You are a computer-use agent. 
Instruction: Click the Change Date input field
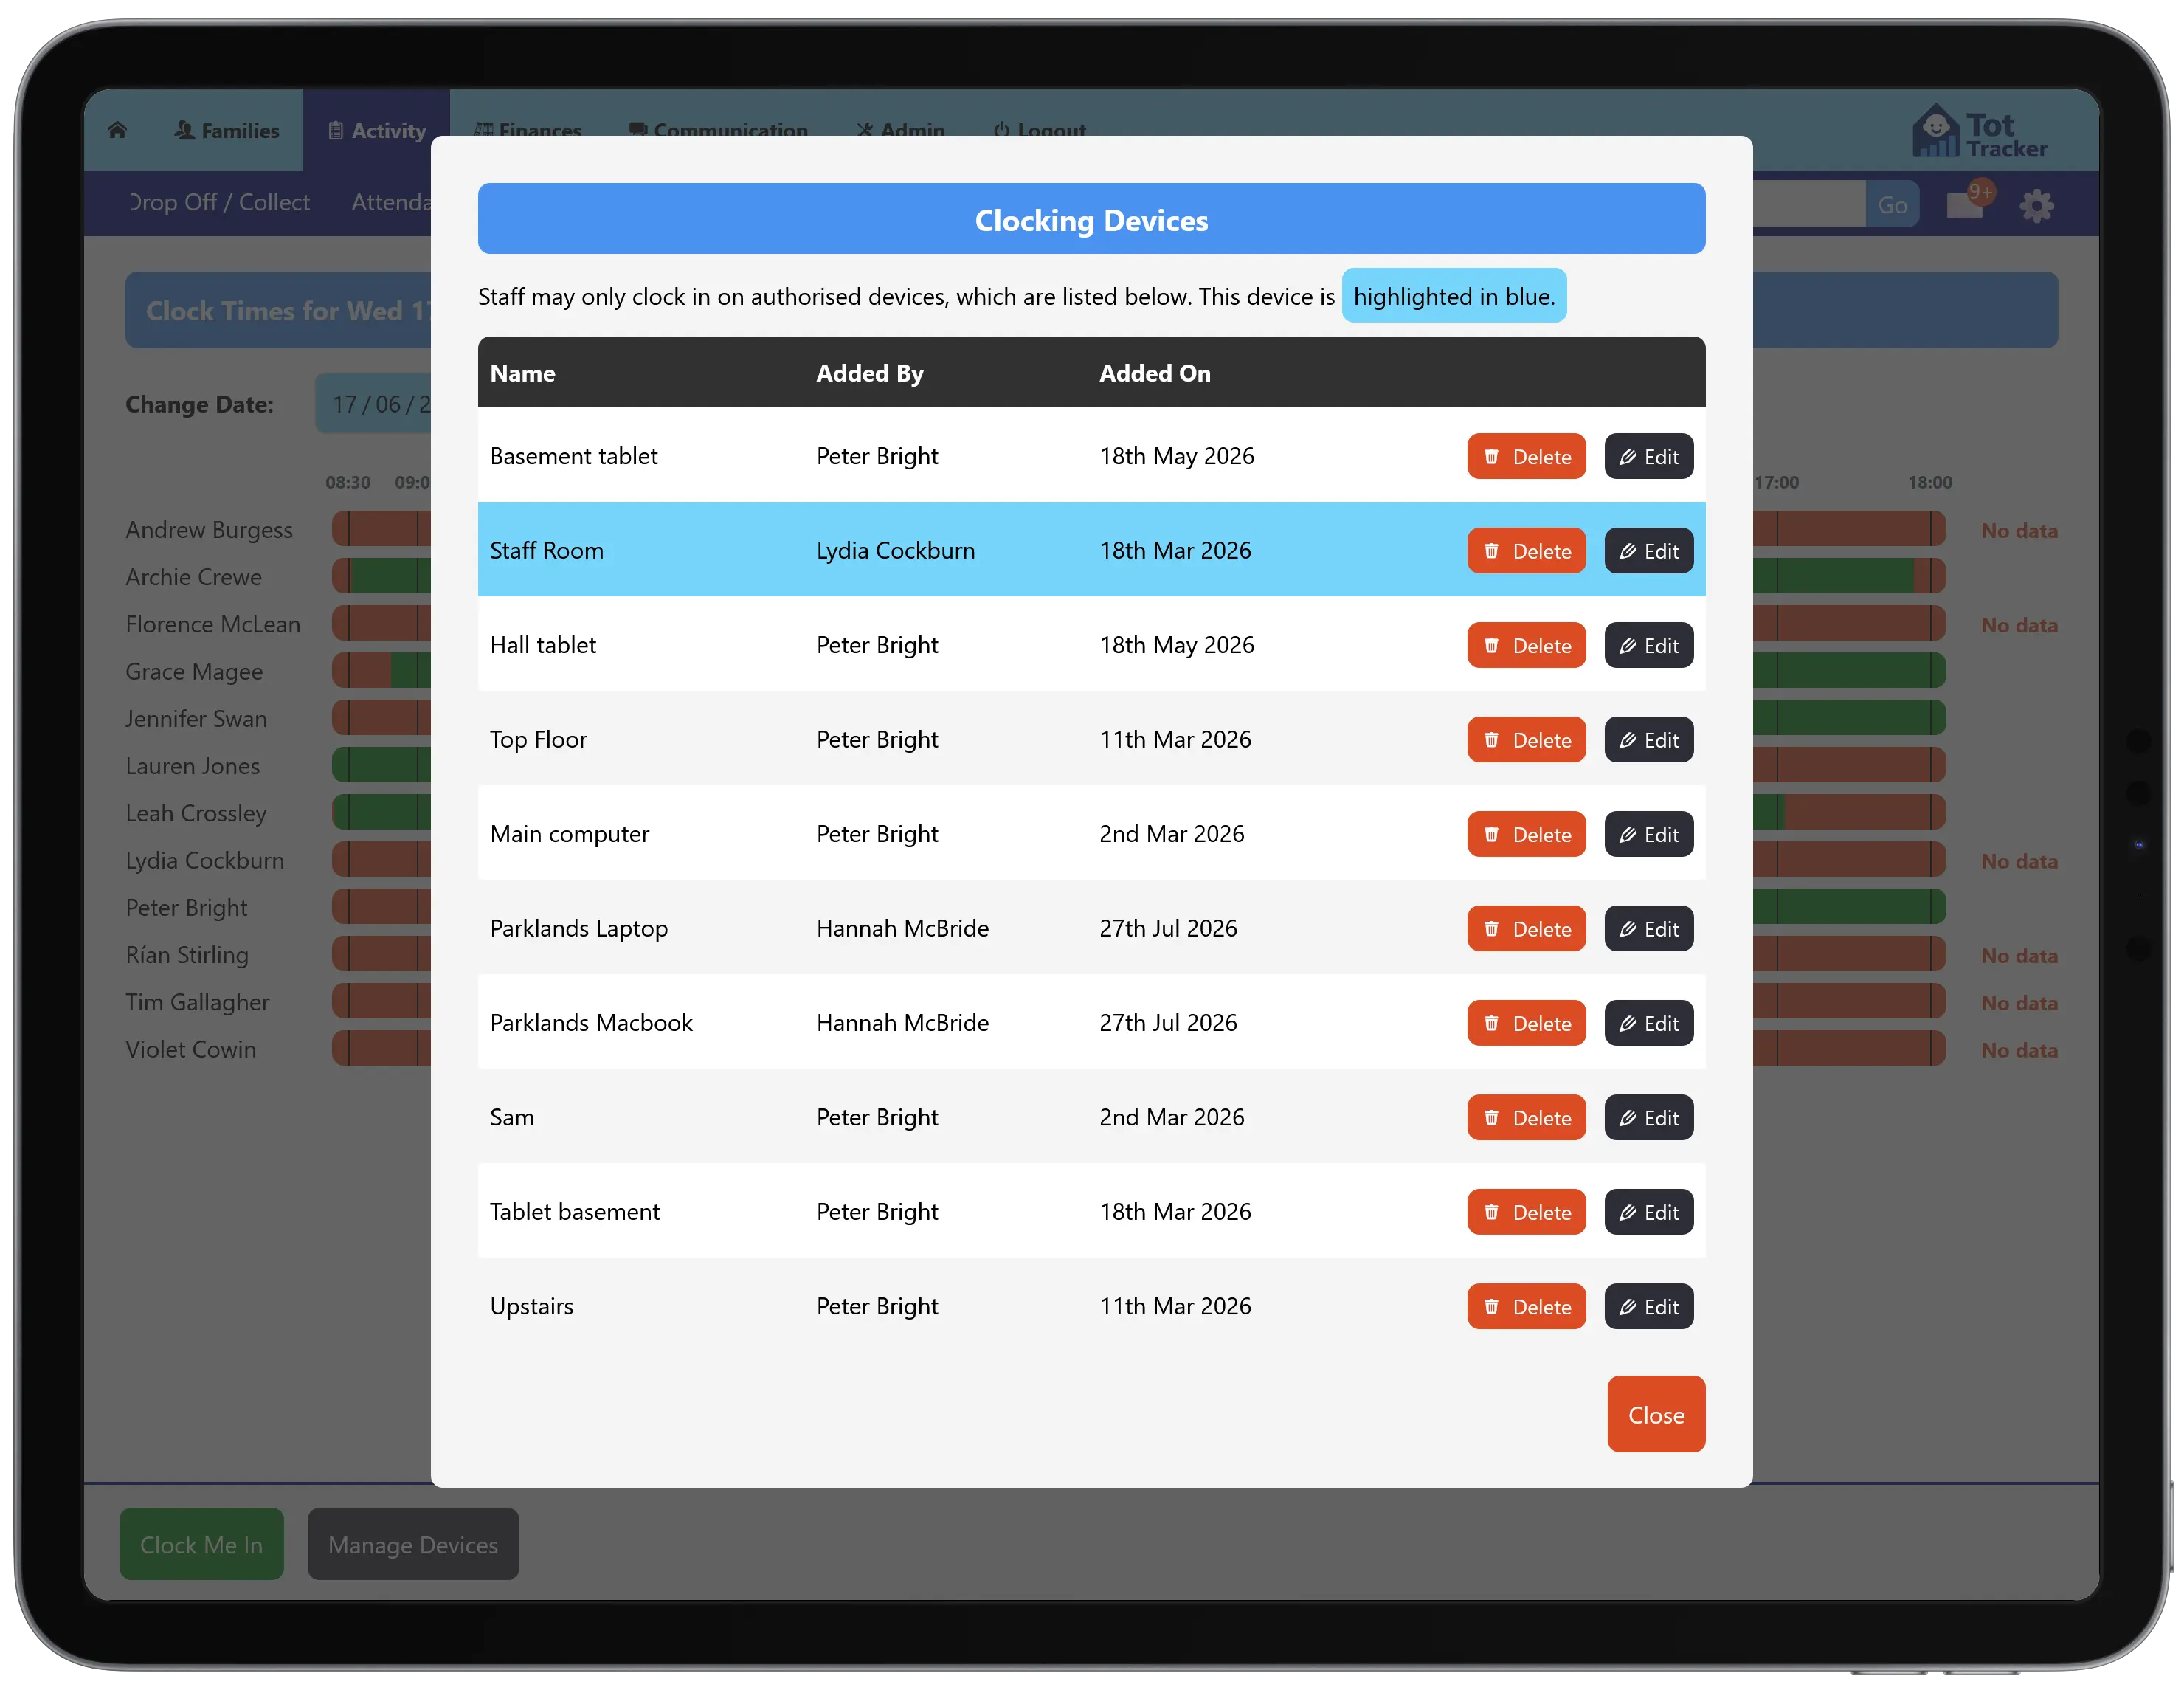[374, 404]
